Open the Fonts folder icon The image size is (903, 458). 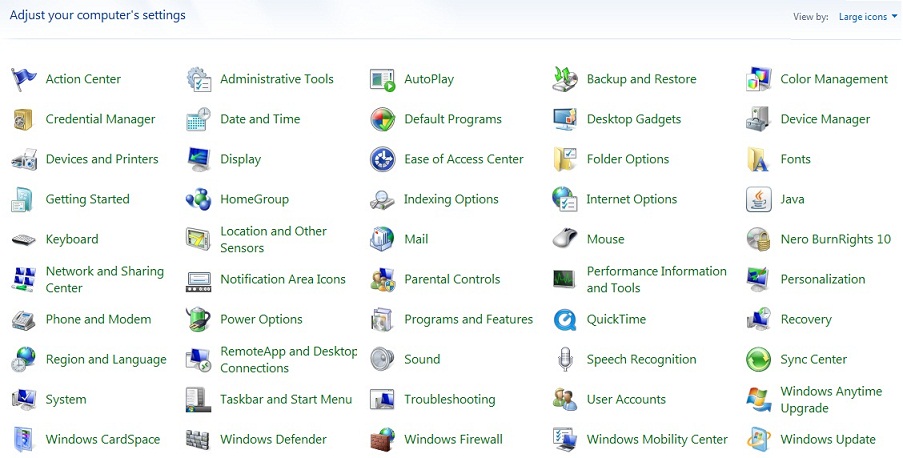pos(758,160)
